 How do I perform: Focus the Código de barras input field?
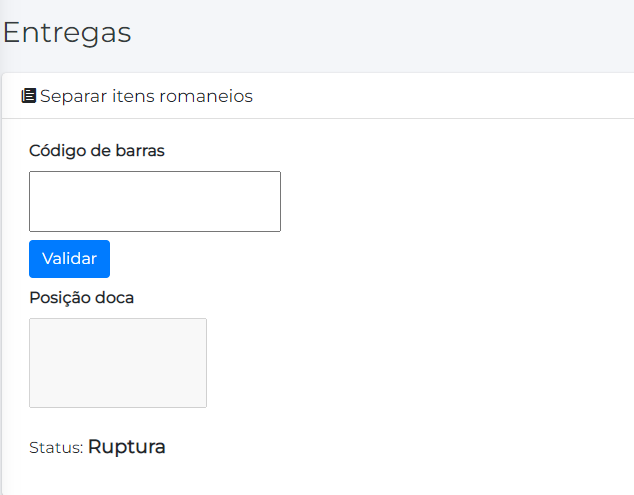(x=155, y=202)
